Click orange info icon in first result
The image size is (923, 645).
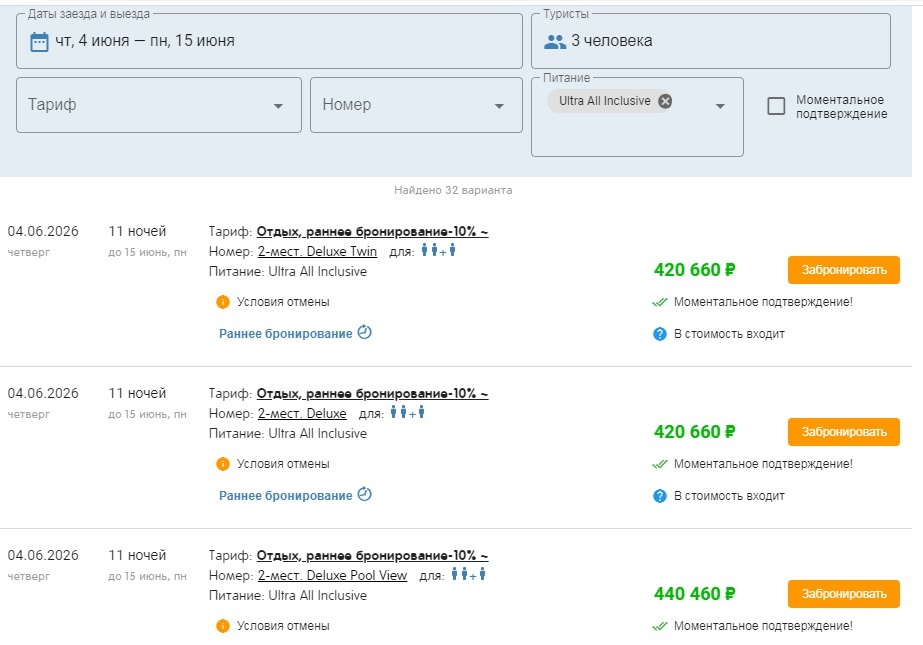click(222, 302)
